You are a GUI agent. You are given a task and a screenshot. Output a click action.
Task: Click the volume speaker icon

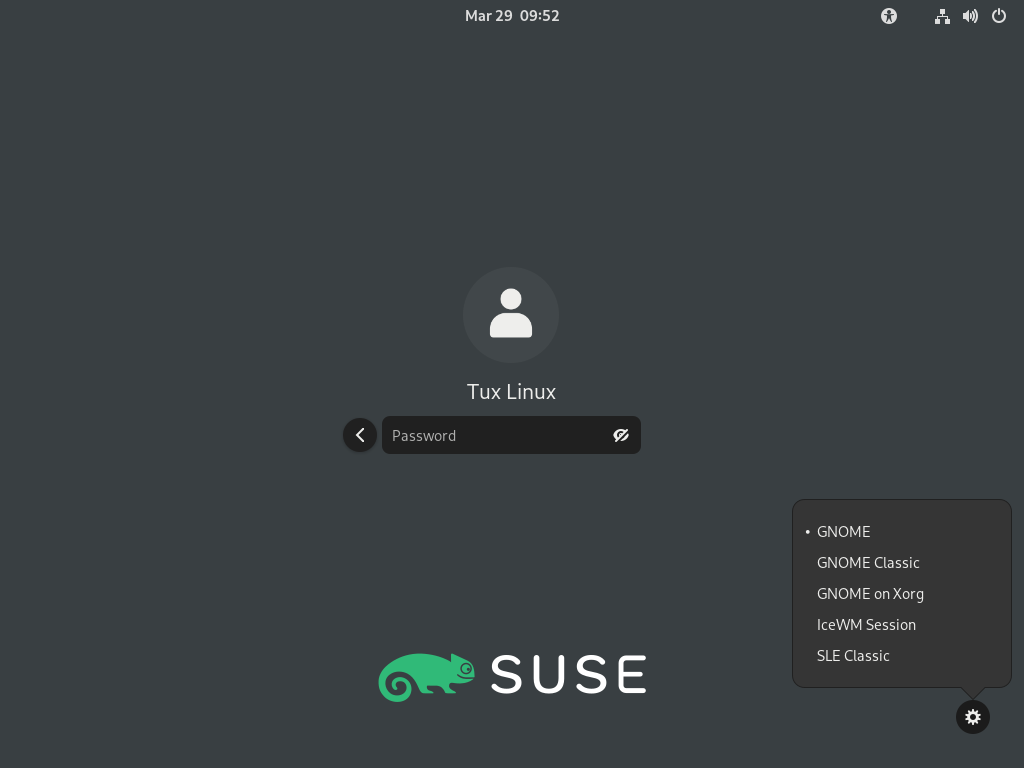[x=970, y=16]
